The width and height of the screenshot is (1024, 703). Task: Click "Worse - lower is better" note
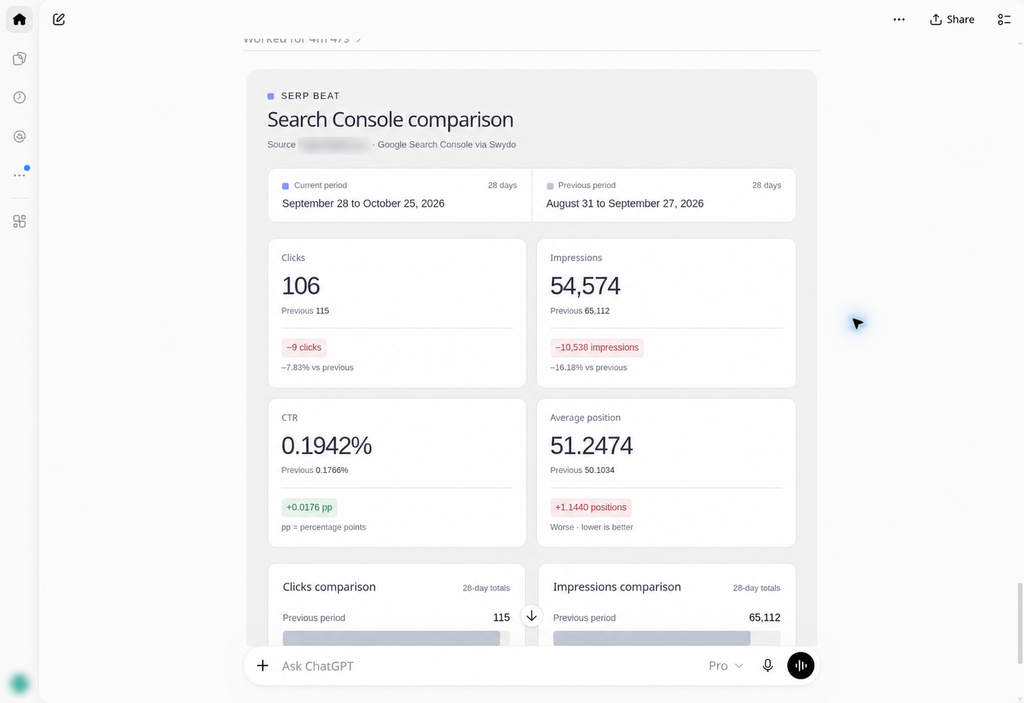click(592, 527)
